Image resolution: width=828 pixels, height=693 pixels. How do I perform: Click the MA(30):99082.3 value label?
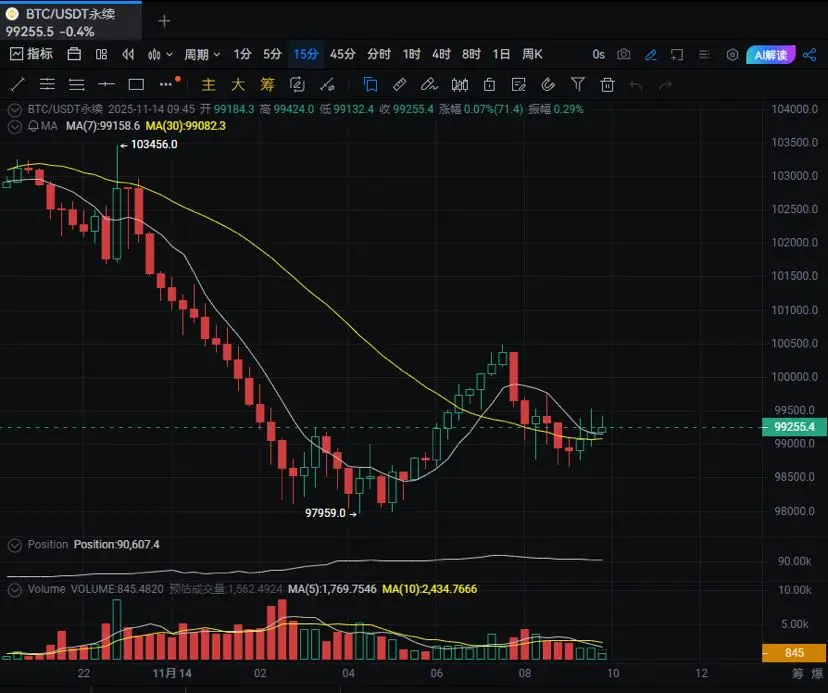click(x=185, y=126)
